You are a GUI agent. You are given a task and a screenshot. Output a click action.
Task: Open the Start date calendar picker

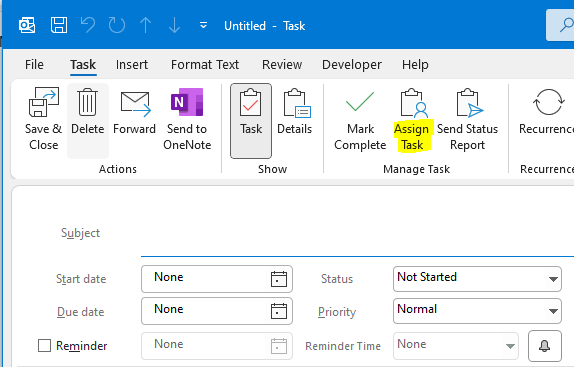tap(279, 279)
